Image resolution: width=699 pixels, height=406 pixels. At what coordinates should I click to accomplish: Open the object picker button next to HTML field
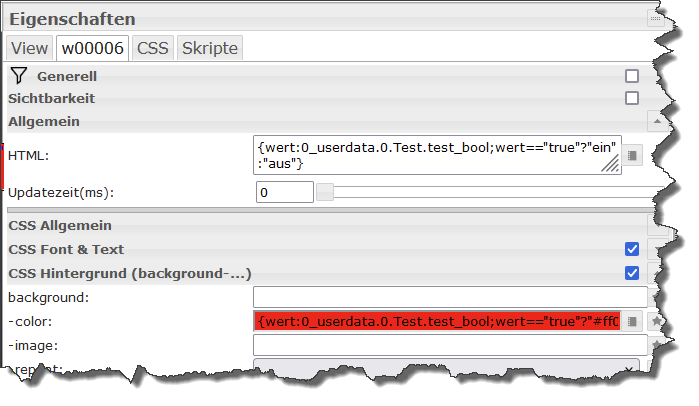[x=632, y=156]
